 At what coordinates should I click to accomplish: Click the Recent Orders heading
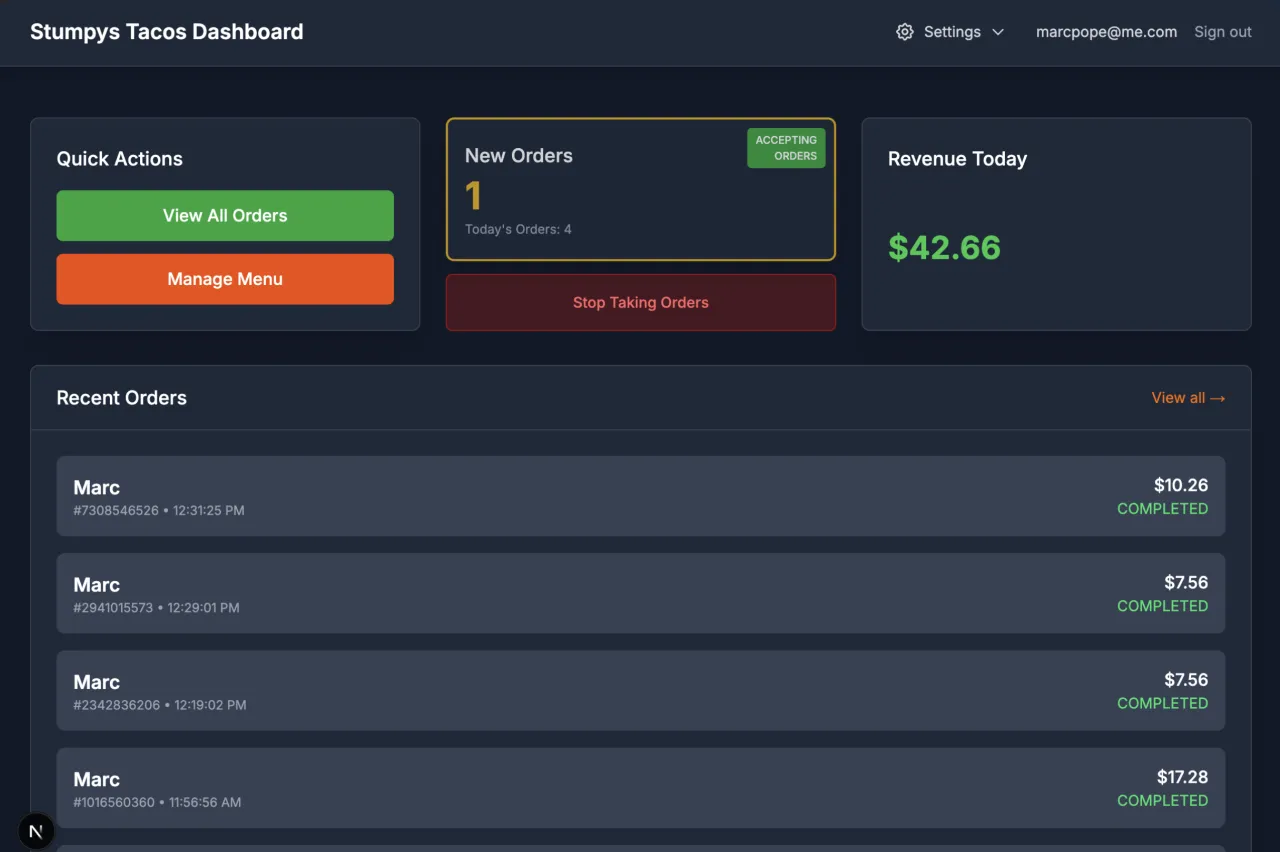click(x=122, y=398)
